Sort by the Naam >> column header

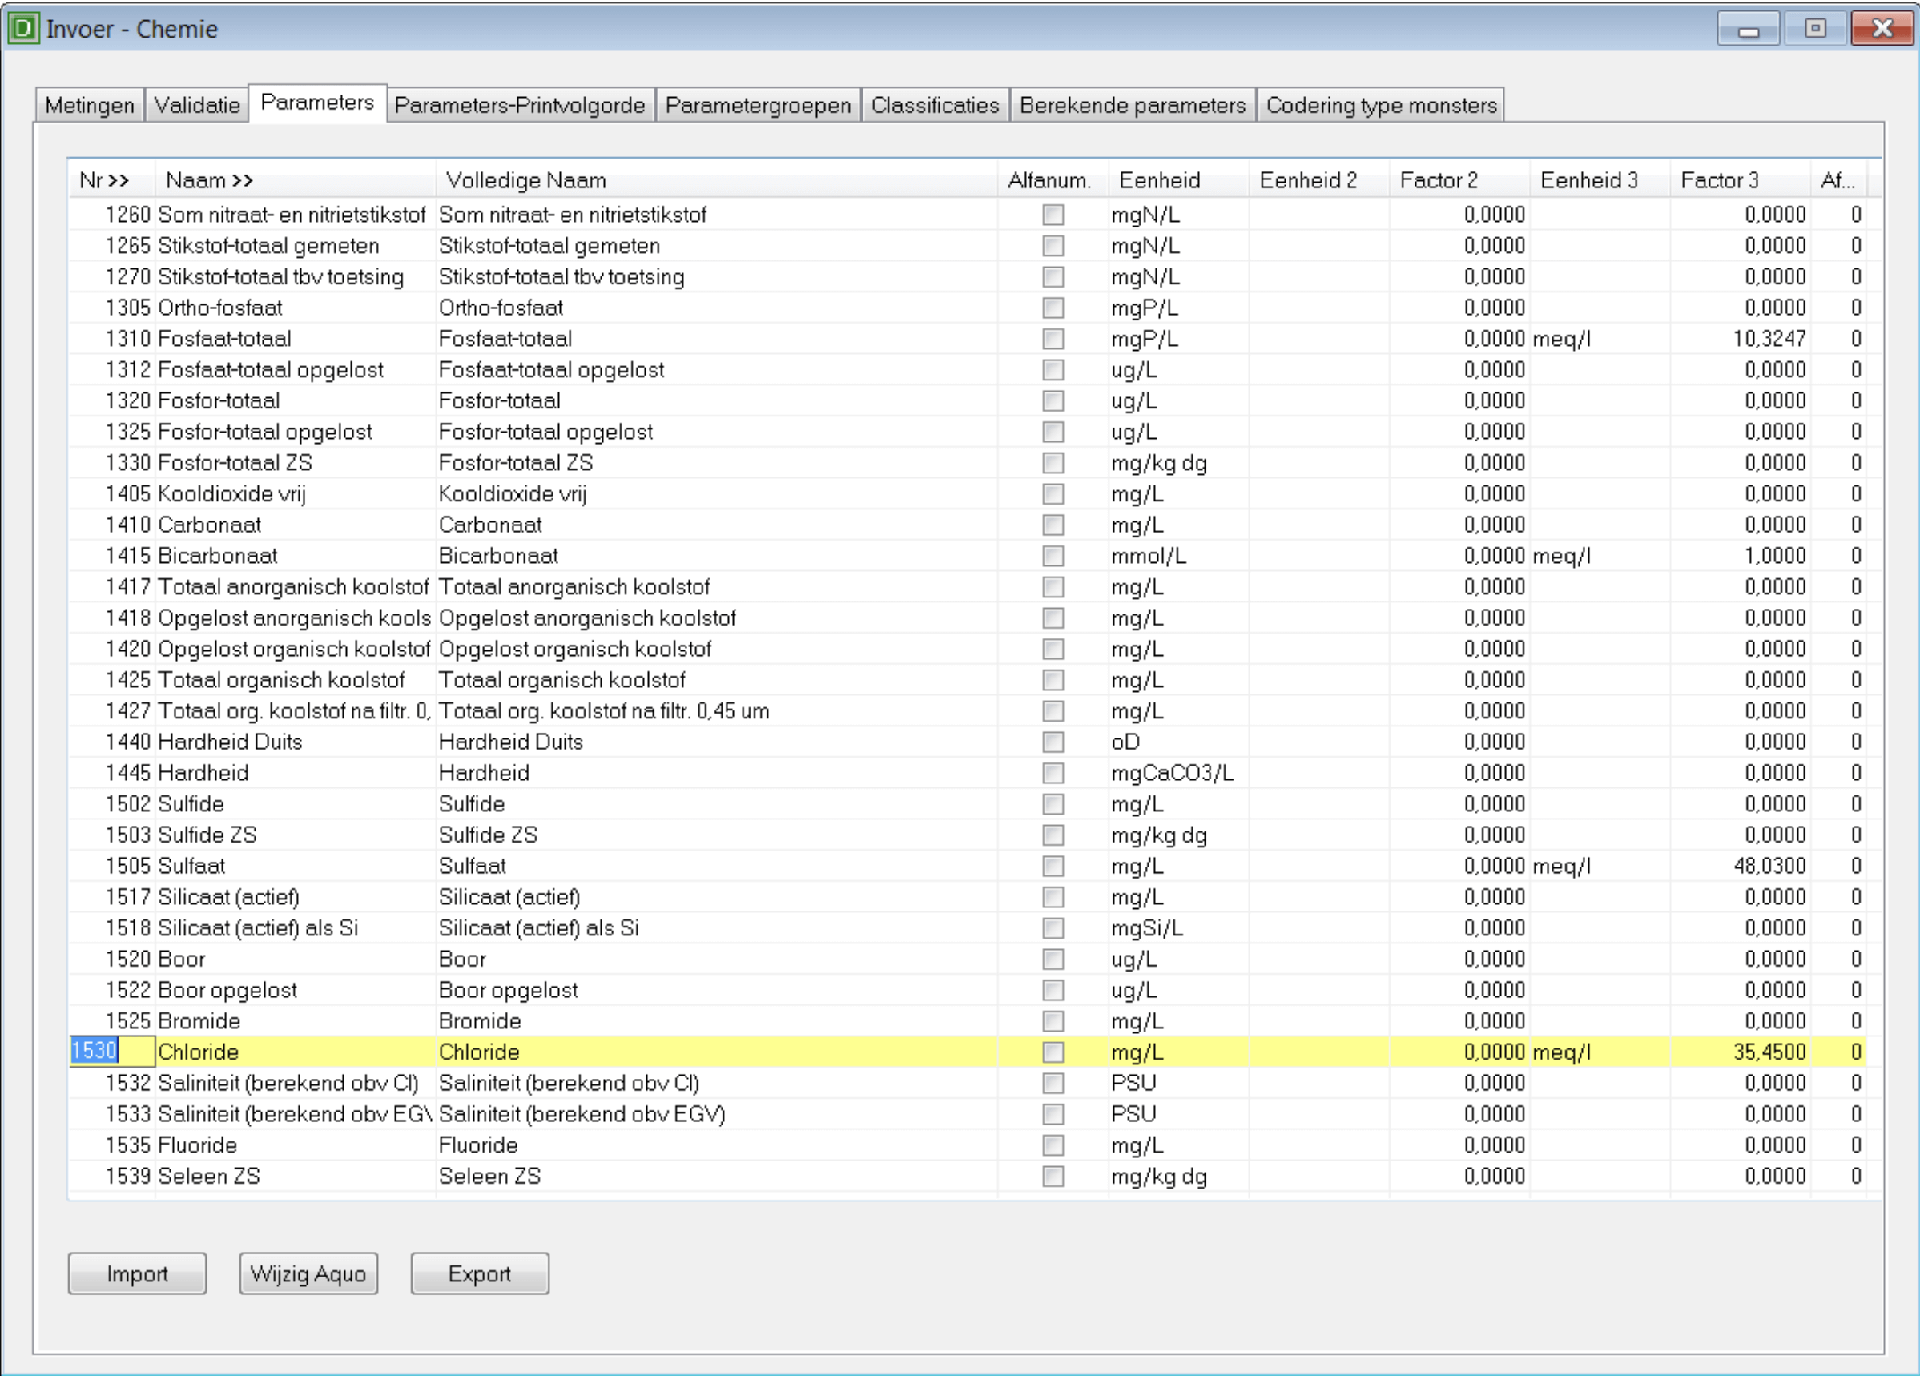295,180
